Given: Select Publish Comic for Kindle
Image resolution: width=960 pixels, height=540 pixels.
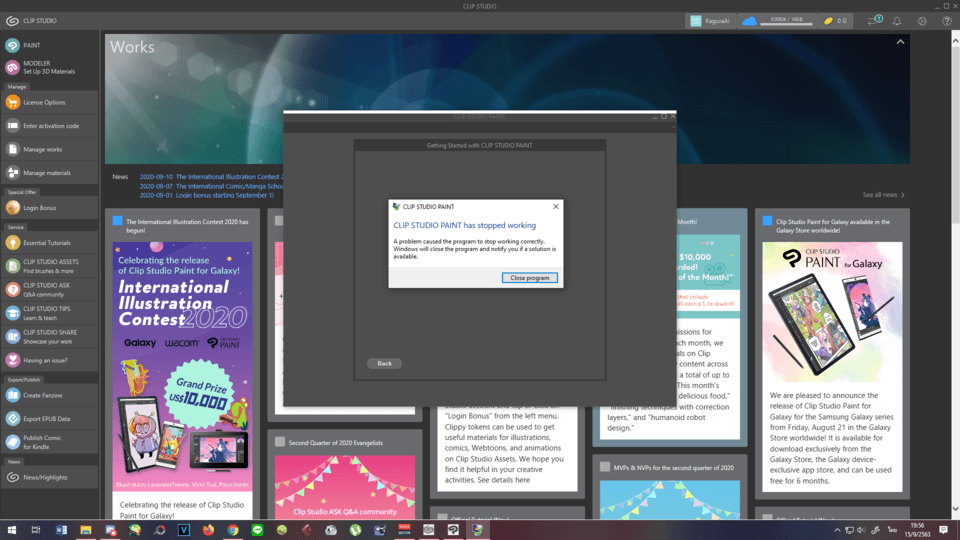Looking at the screenshot, I should click(x=49, y=442).
